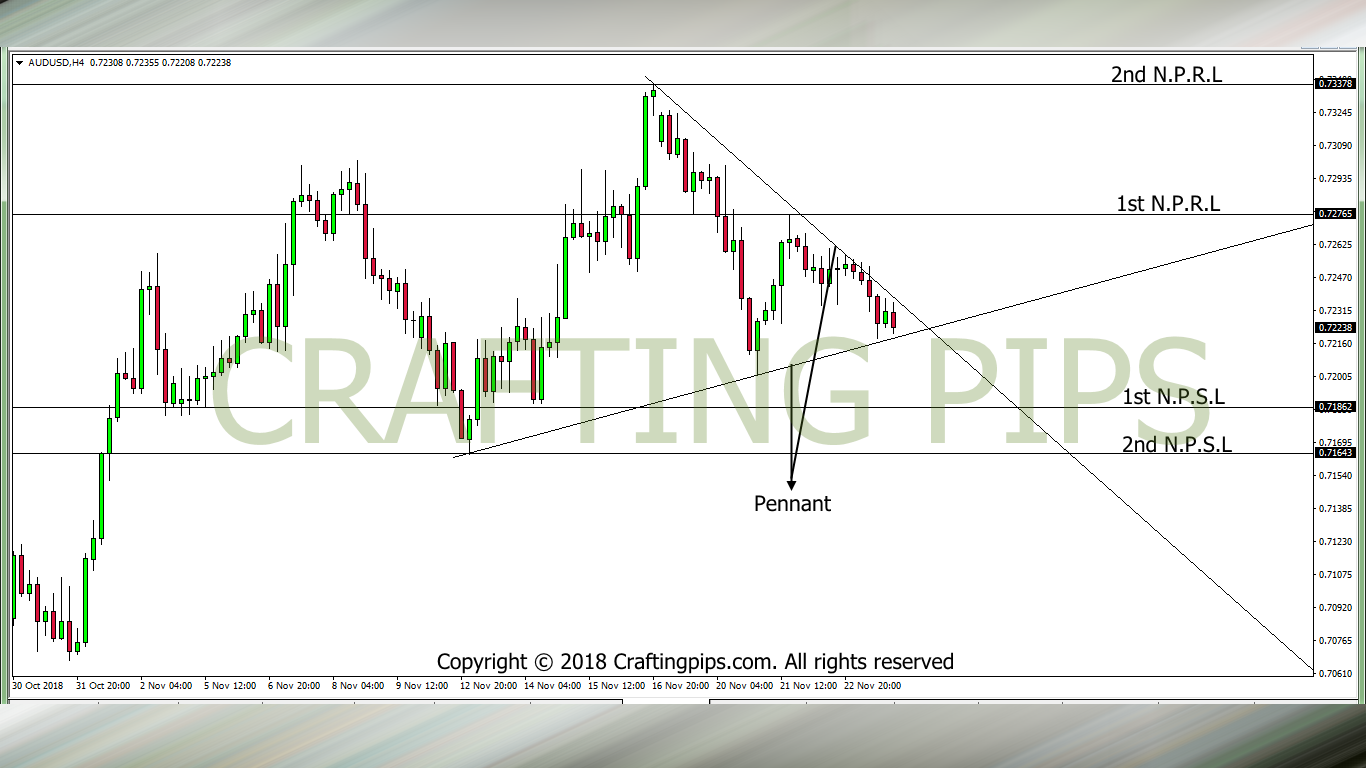Screen dimensions: 1366x768
Task: Click the 30 Oct 2018 date label
Action: [x=37, y=686]
